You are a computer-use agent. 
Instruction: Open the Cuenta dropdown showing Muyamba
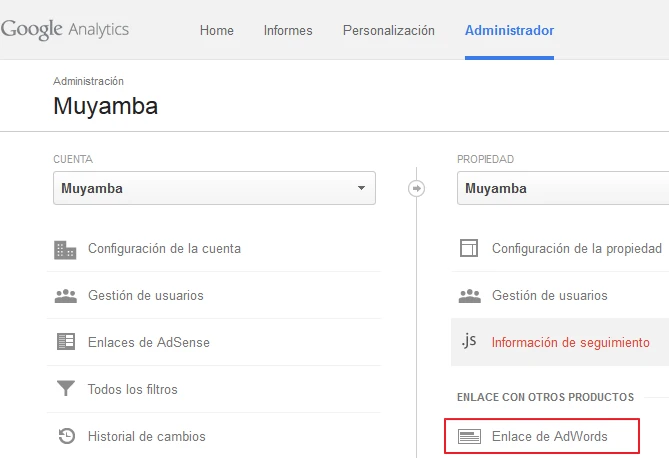coord(214,188)
